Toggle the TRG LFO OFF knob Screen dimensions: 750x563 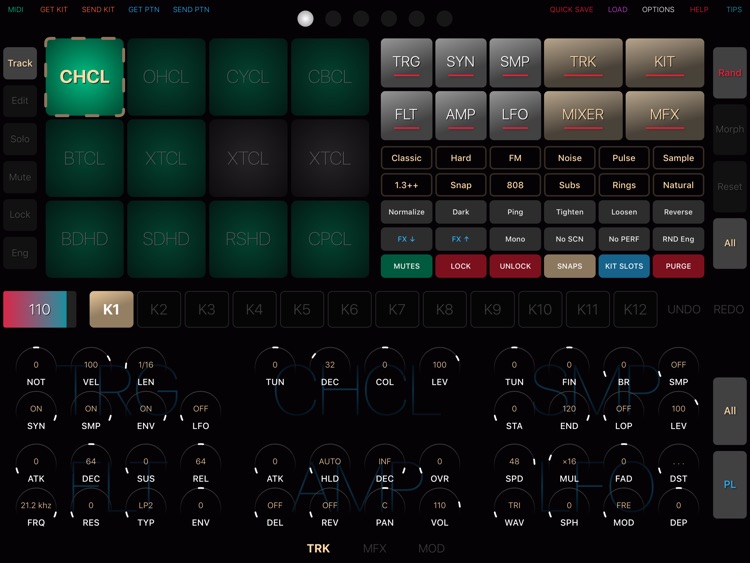(x=200, y=413)
